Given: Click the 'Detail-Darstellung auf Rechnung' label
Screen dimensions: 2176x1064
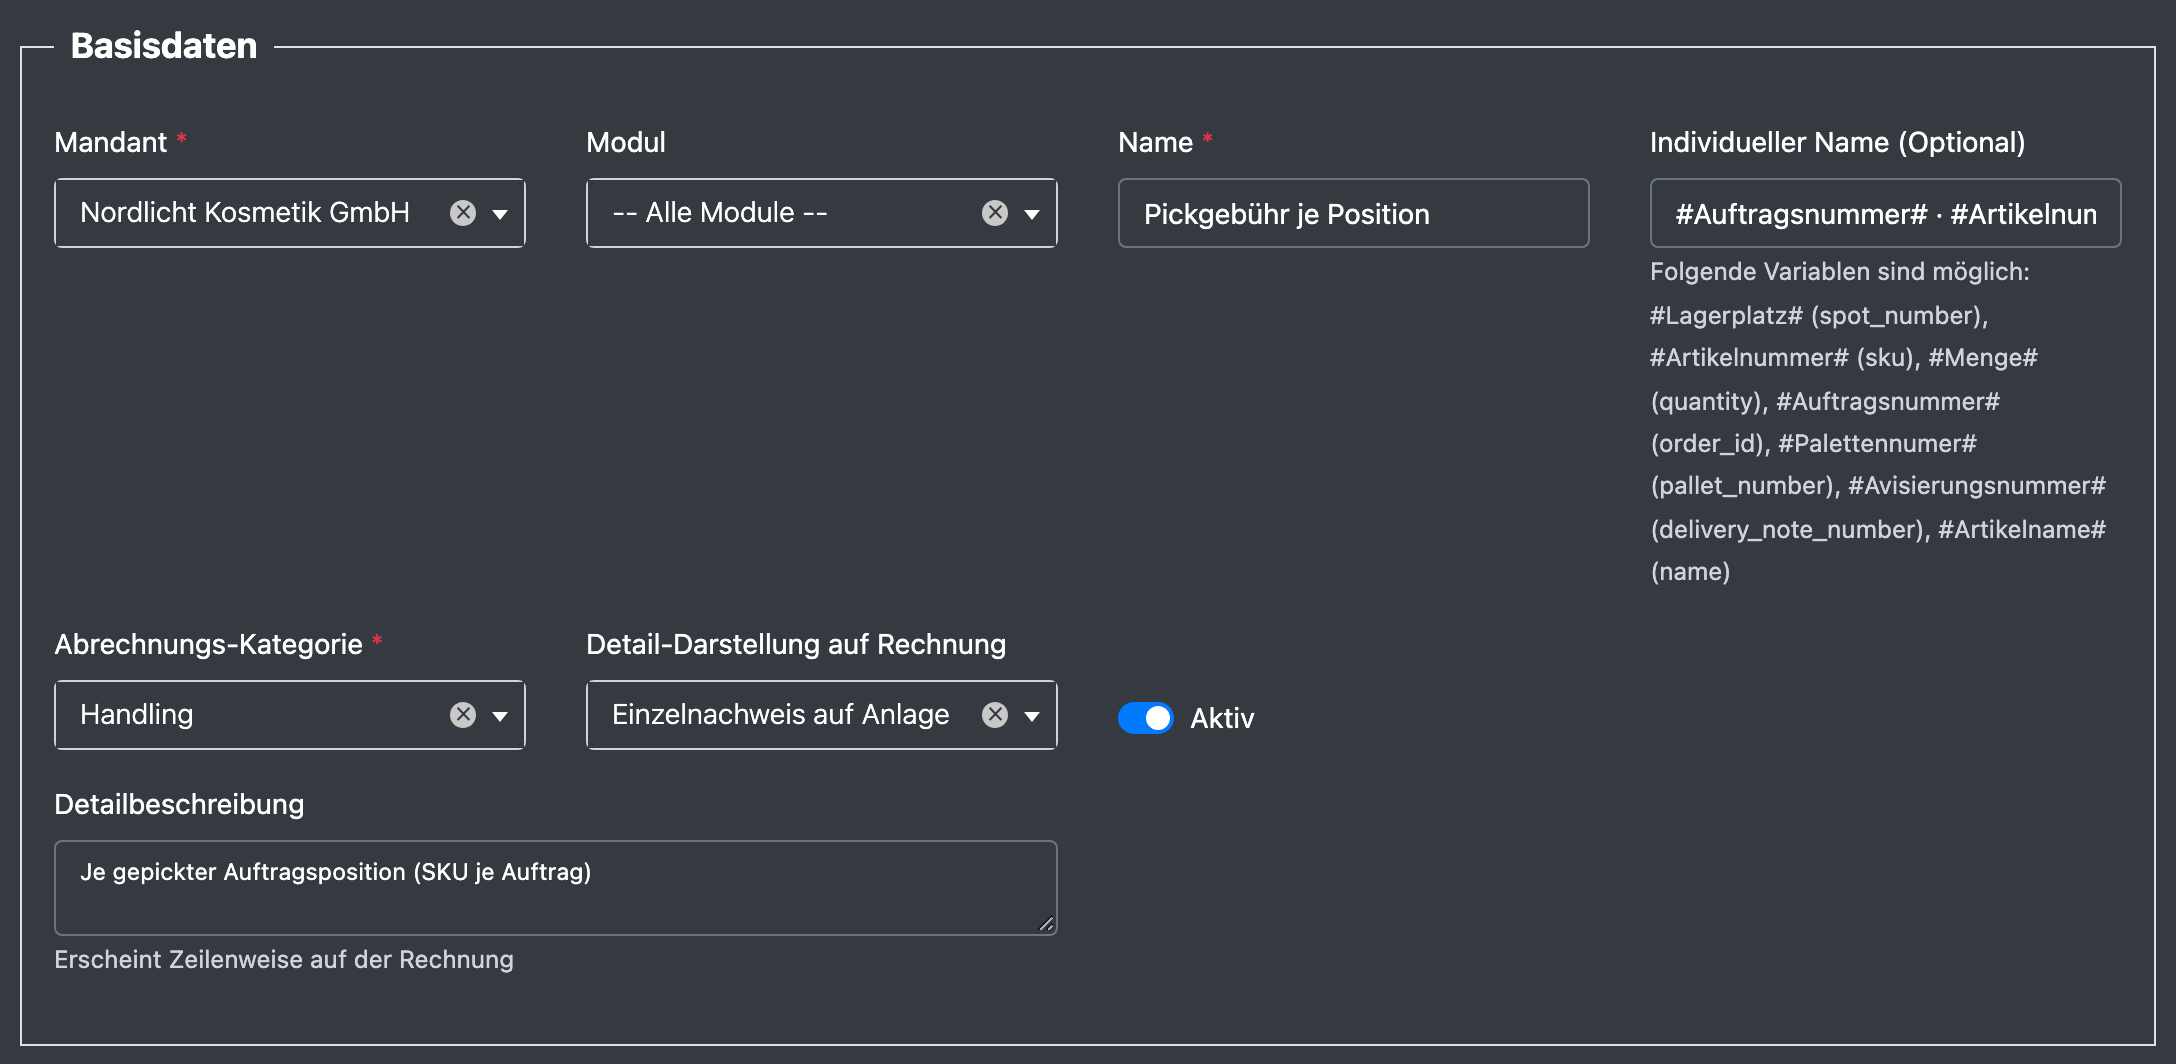Looking at the screenshot, I should click(x=796, y=645).
